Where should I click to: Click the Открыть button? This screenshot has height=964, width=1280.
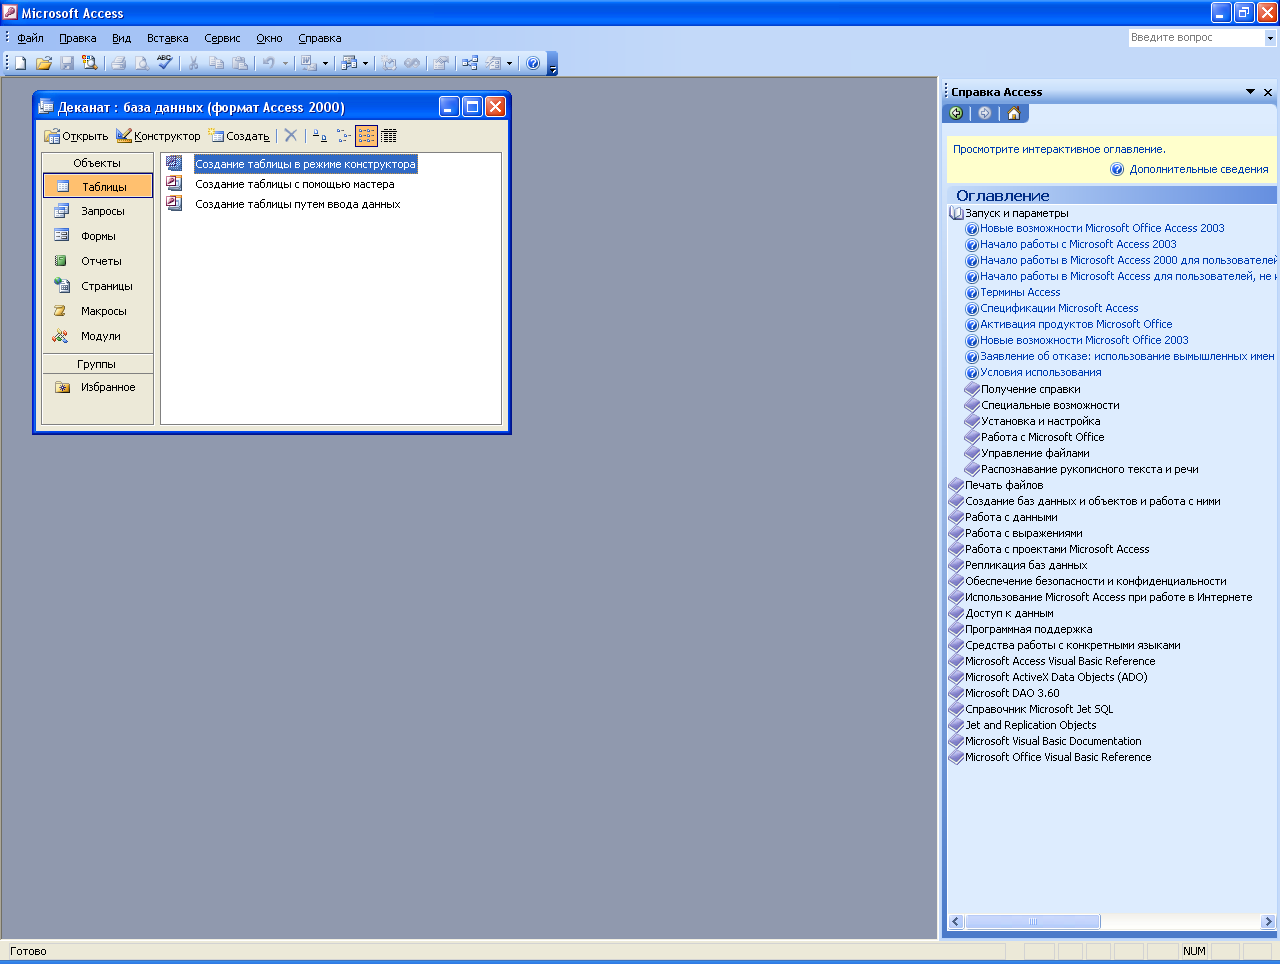click(76, 136)
